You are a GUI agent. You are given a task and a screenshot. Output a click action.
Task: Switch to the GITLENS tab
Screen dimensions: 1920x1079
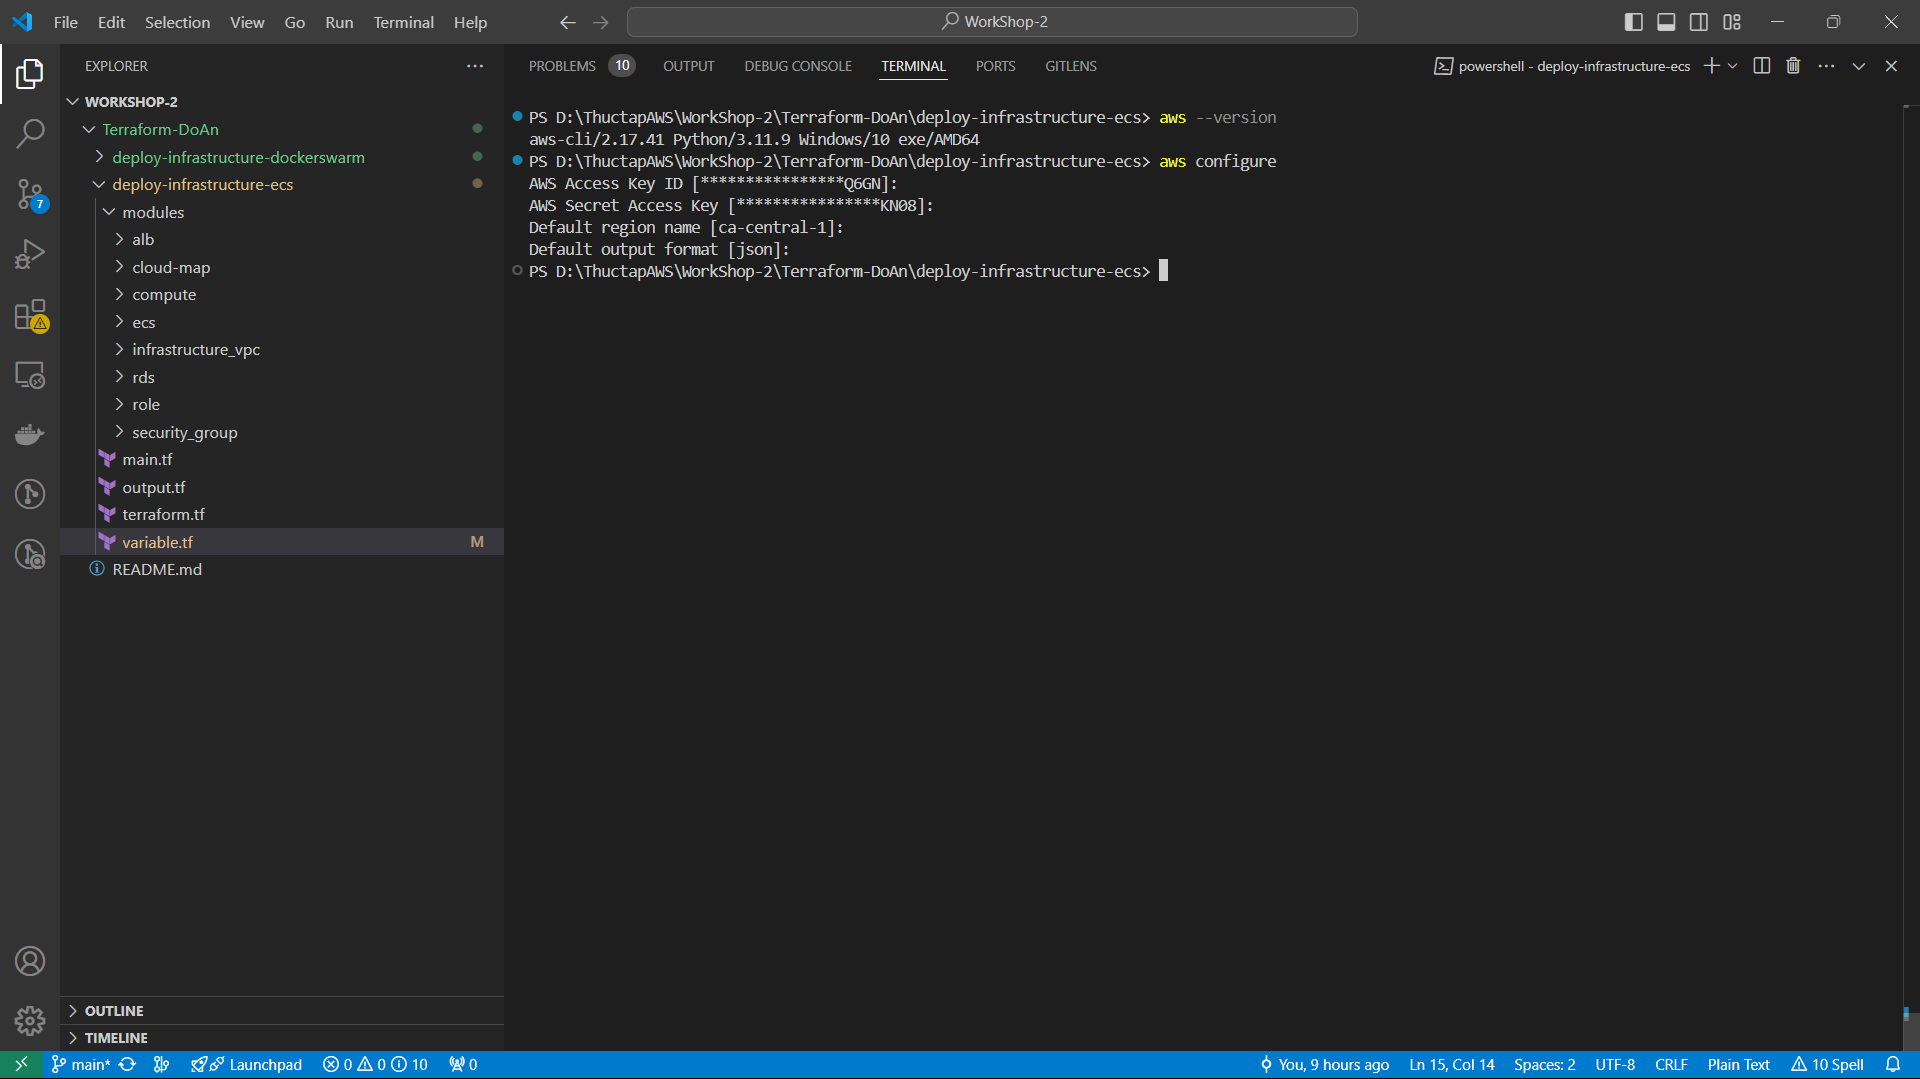tap(1070, 66)
